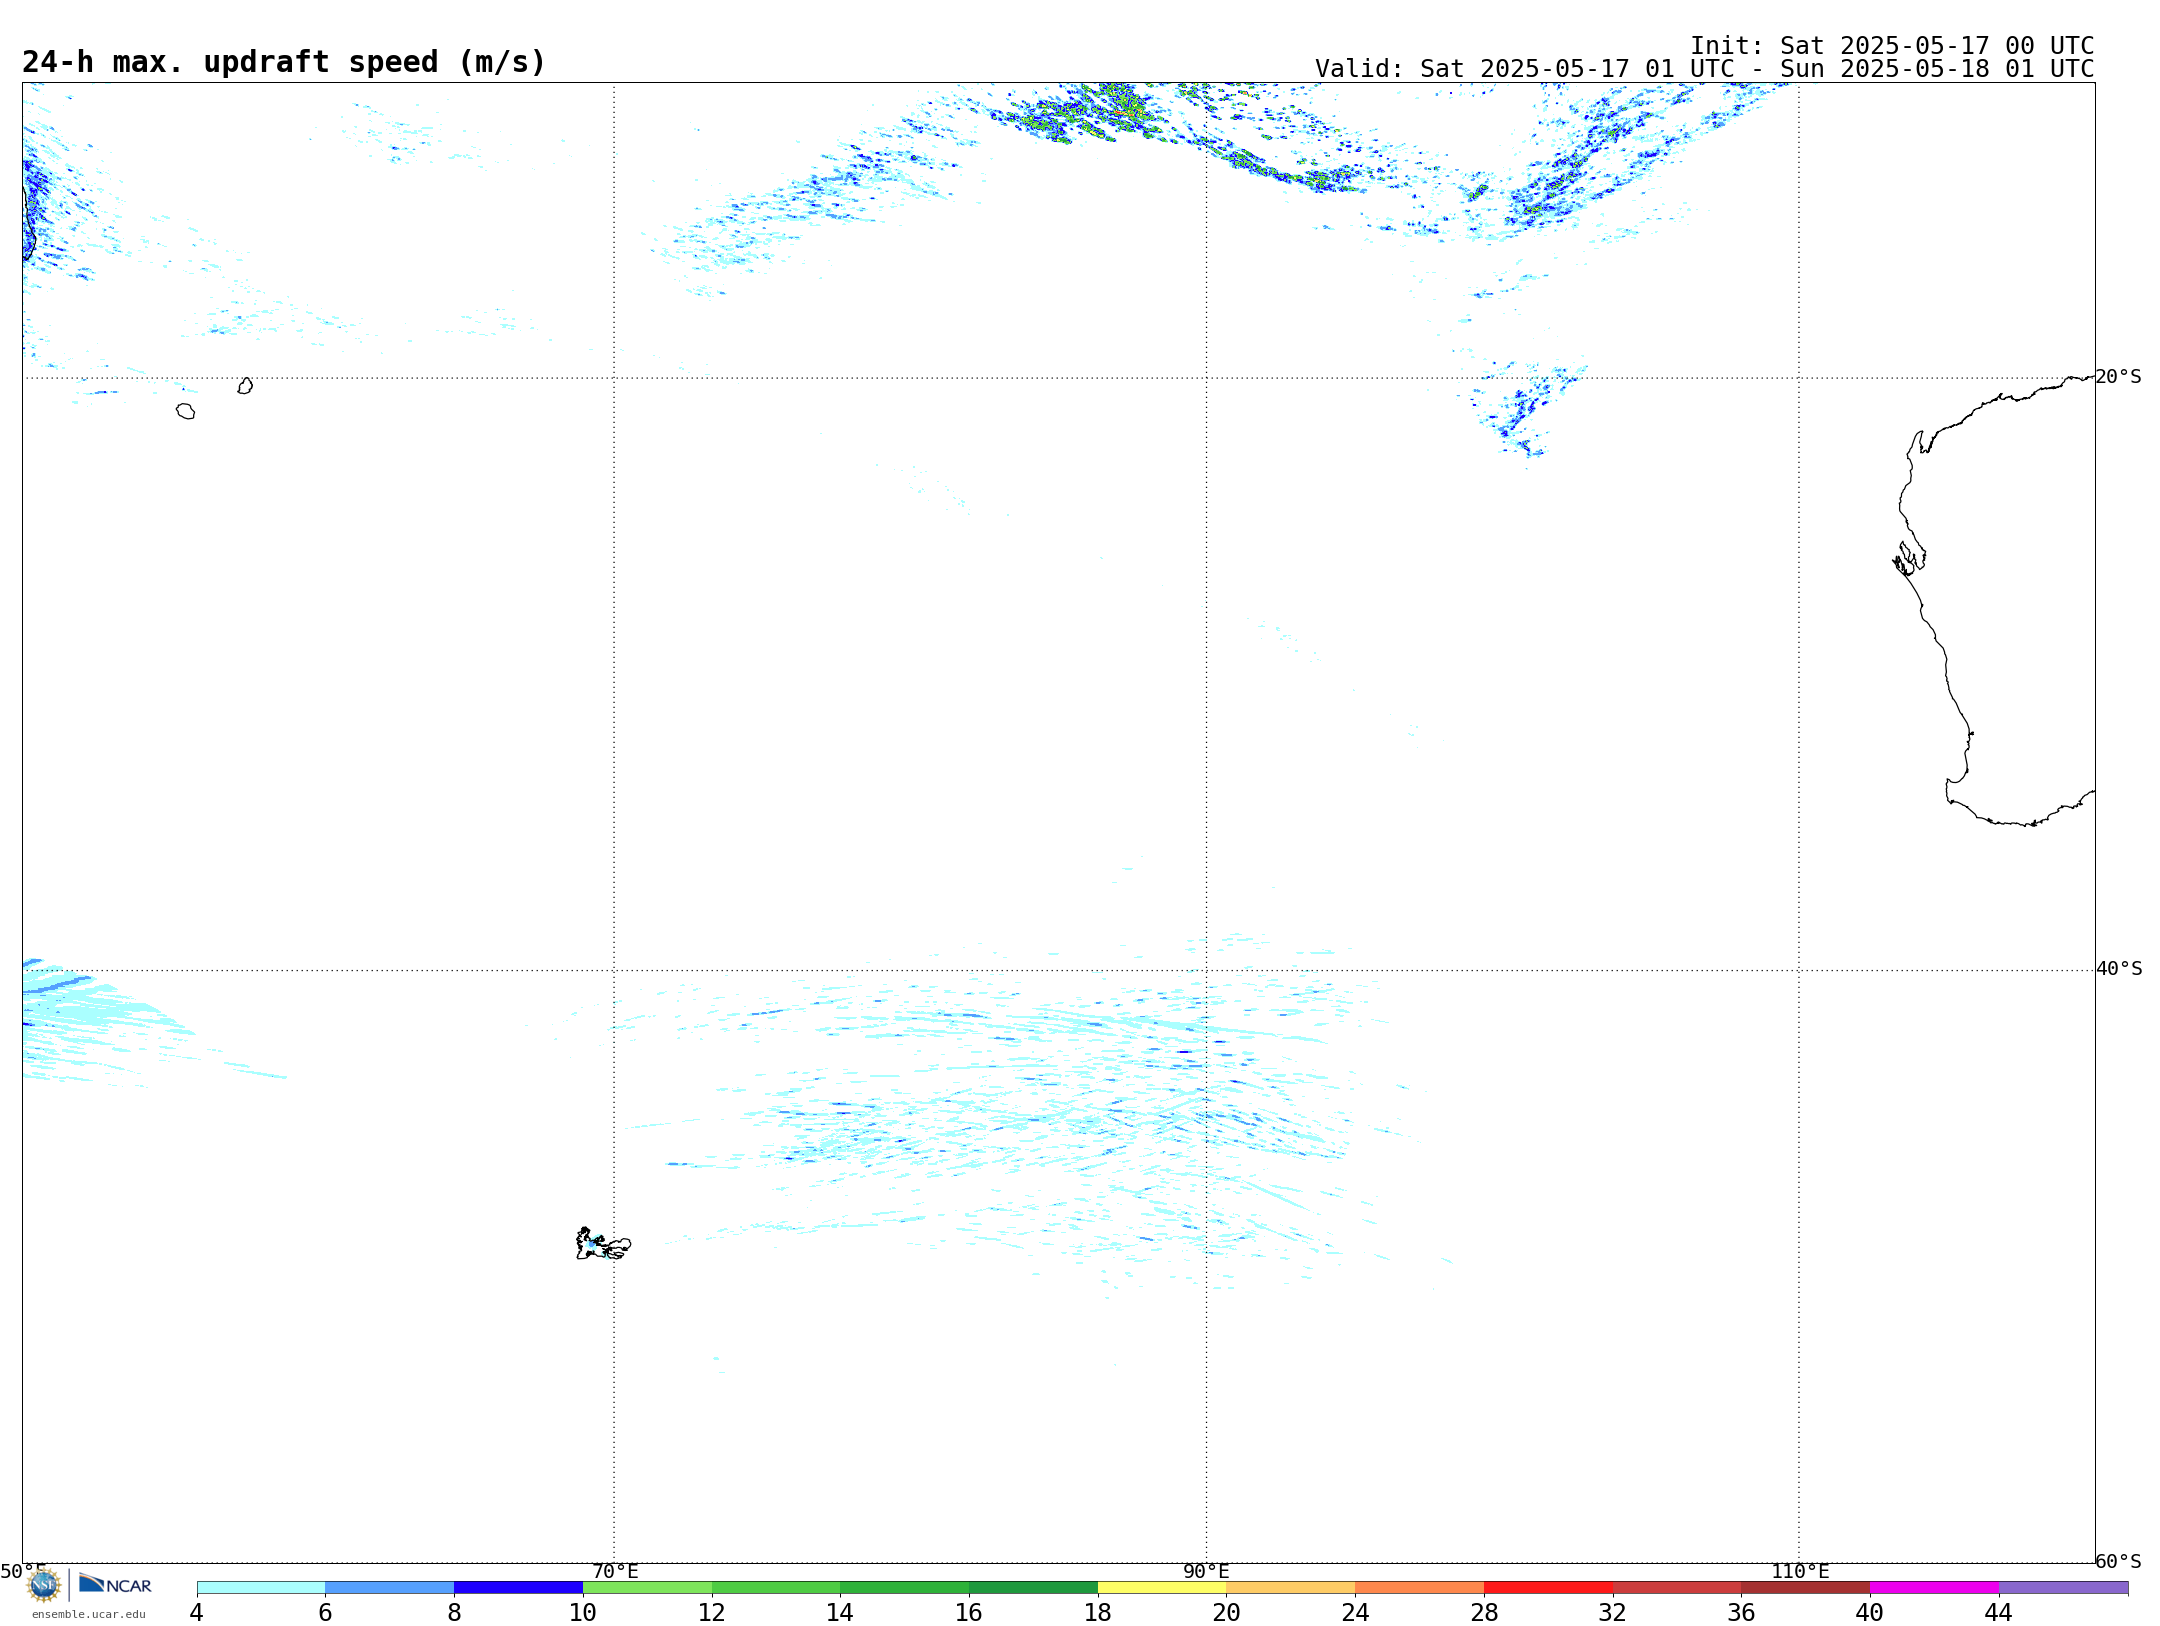This screenshot has height=1626, width=2160.
Task: Click the NSF logo icon
Action: 43,1584
